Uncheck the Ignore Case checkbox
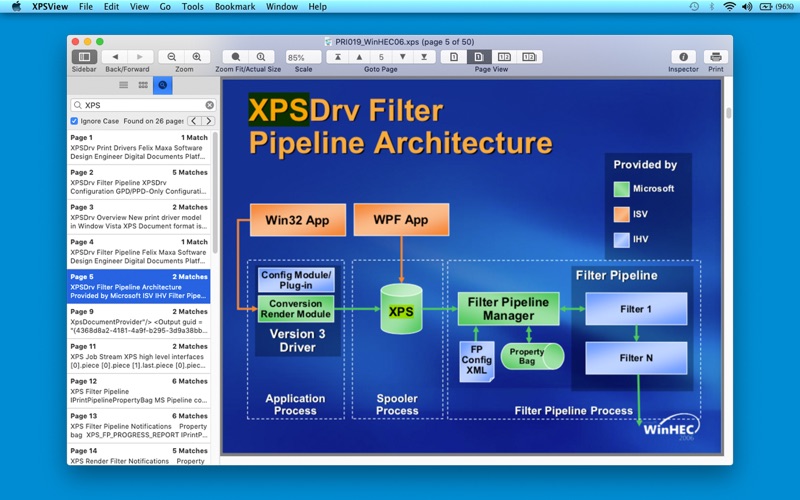 74,121
